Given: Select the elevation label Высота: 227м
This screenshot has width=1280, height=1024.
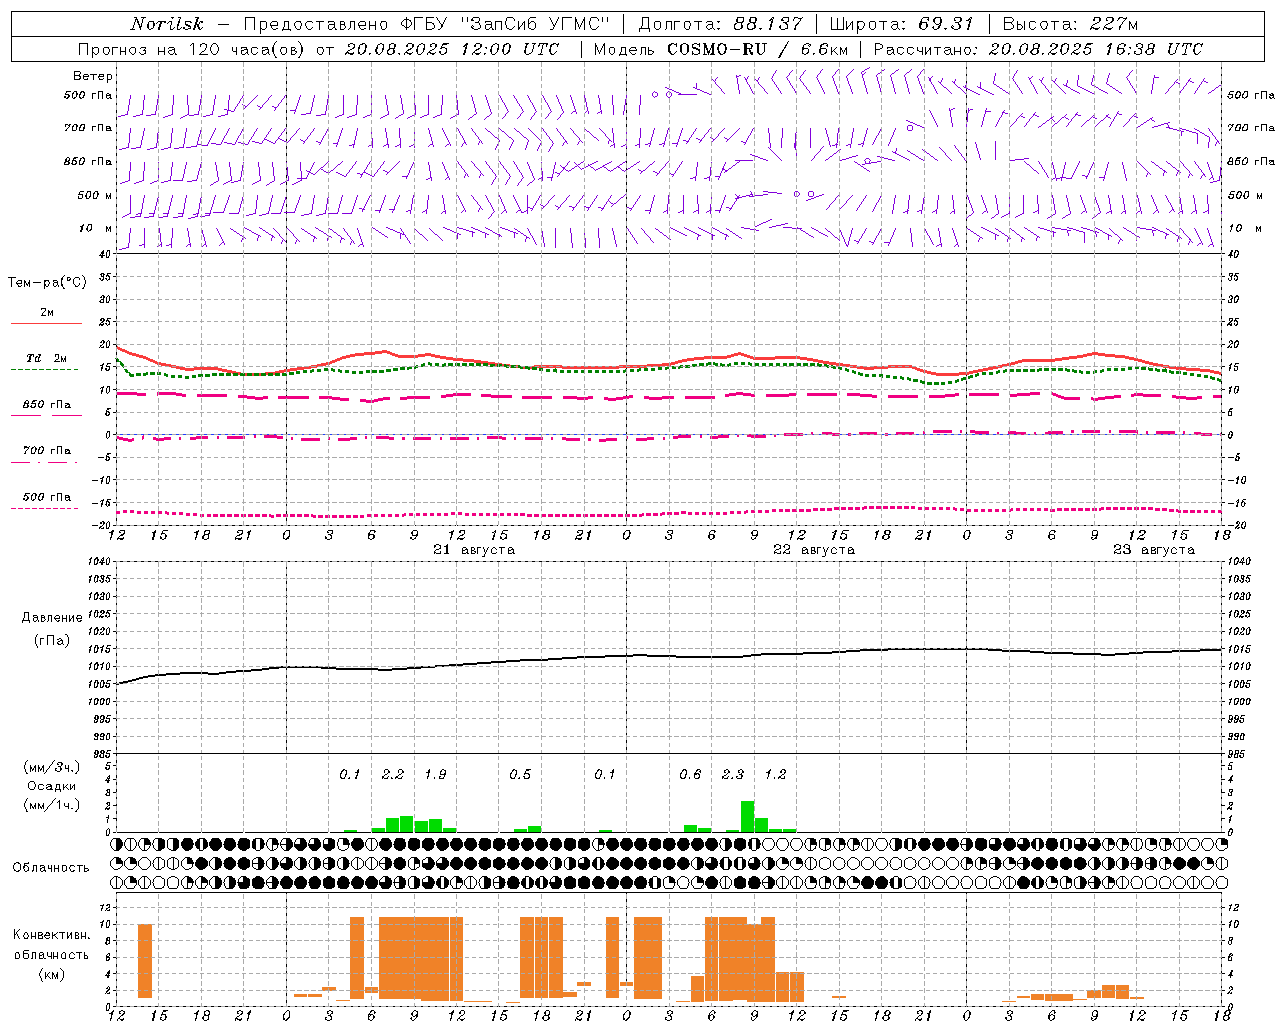Looking at the screenshot, I should 1069,24.
